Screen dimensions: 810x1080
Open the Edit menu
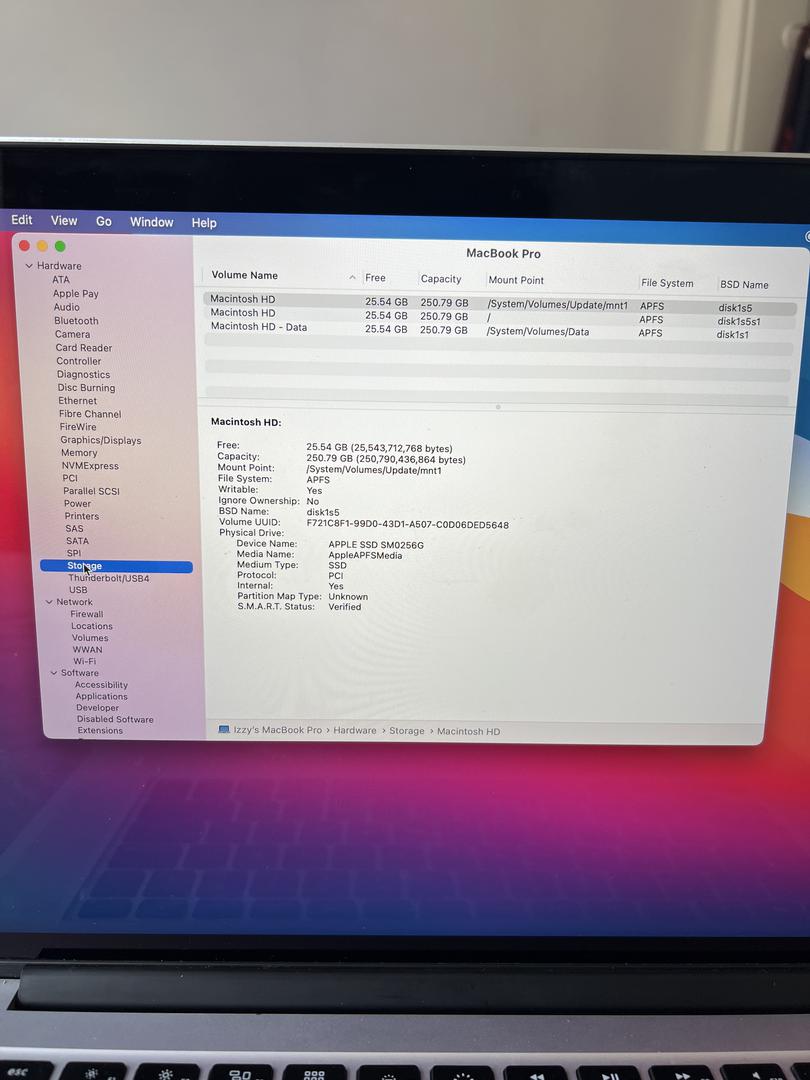pyautogui.click(x=21, y=220)
